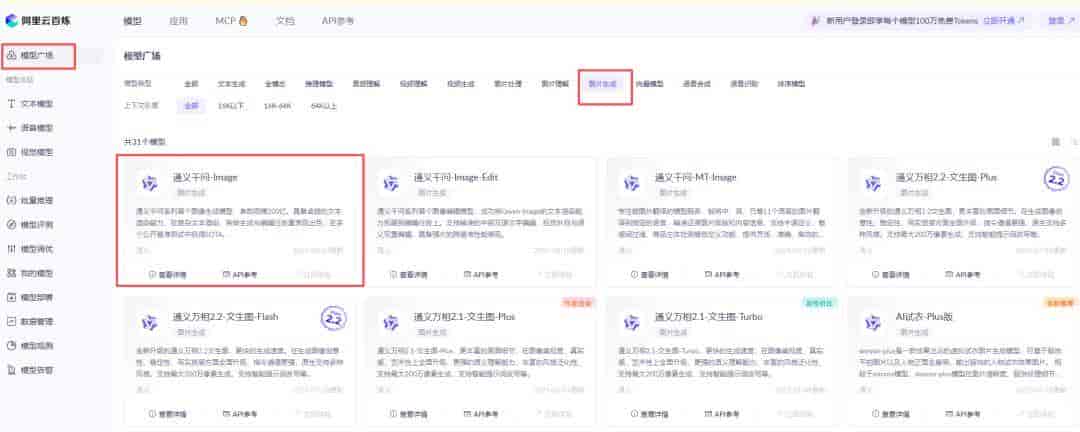This screenshot has width=1080, height=432.
Task: Click the 登录 link at top right
Action: pos(1061,21)
